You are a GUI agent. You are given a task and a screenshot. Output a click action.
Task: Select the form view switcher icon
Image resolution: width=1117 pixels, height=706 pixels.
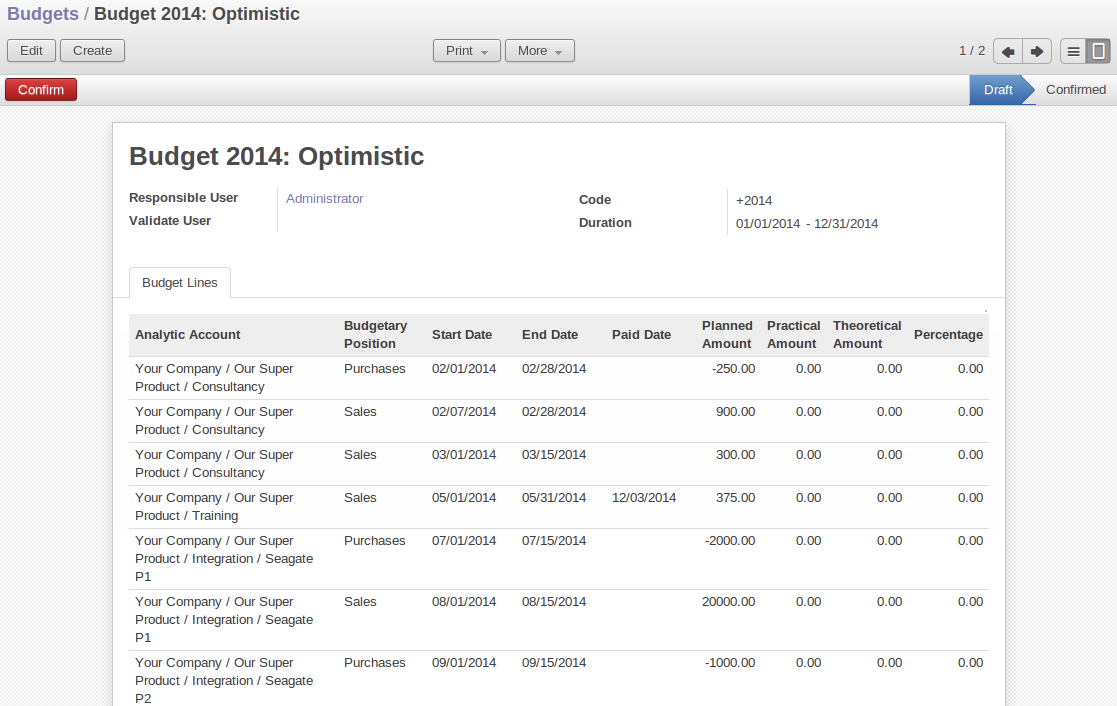1098,50
